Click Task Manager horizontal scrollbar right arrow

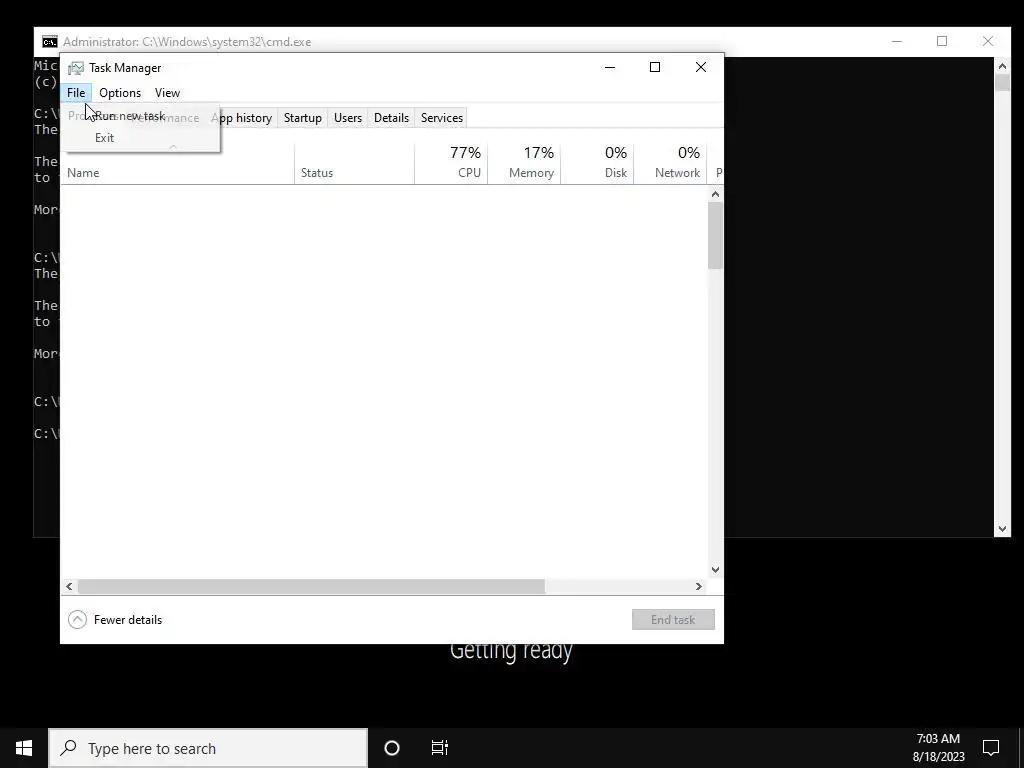[x=699, y=586]
